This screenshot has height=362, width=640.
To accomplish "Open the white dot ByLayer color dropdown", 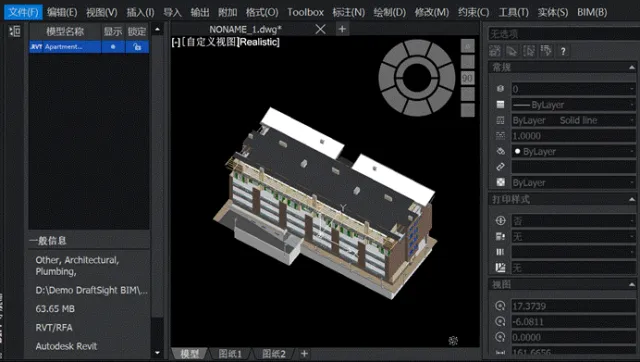I will pyautogui.click(x=573, y=151).
